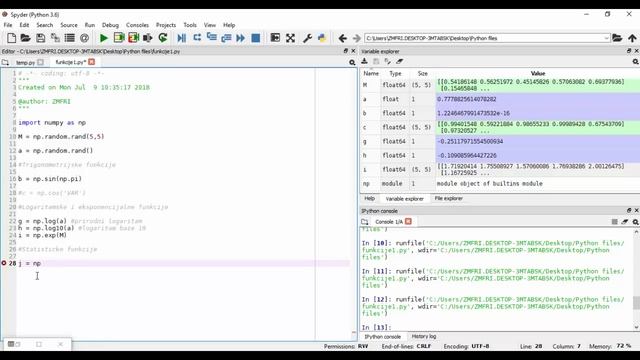Step return debug icon
Screen dimensions: 640x360
(x=226, y=38)
